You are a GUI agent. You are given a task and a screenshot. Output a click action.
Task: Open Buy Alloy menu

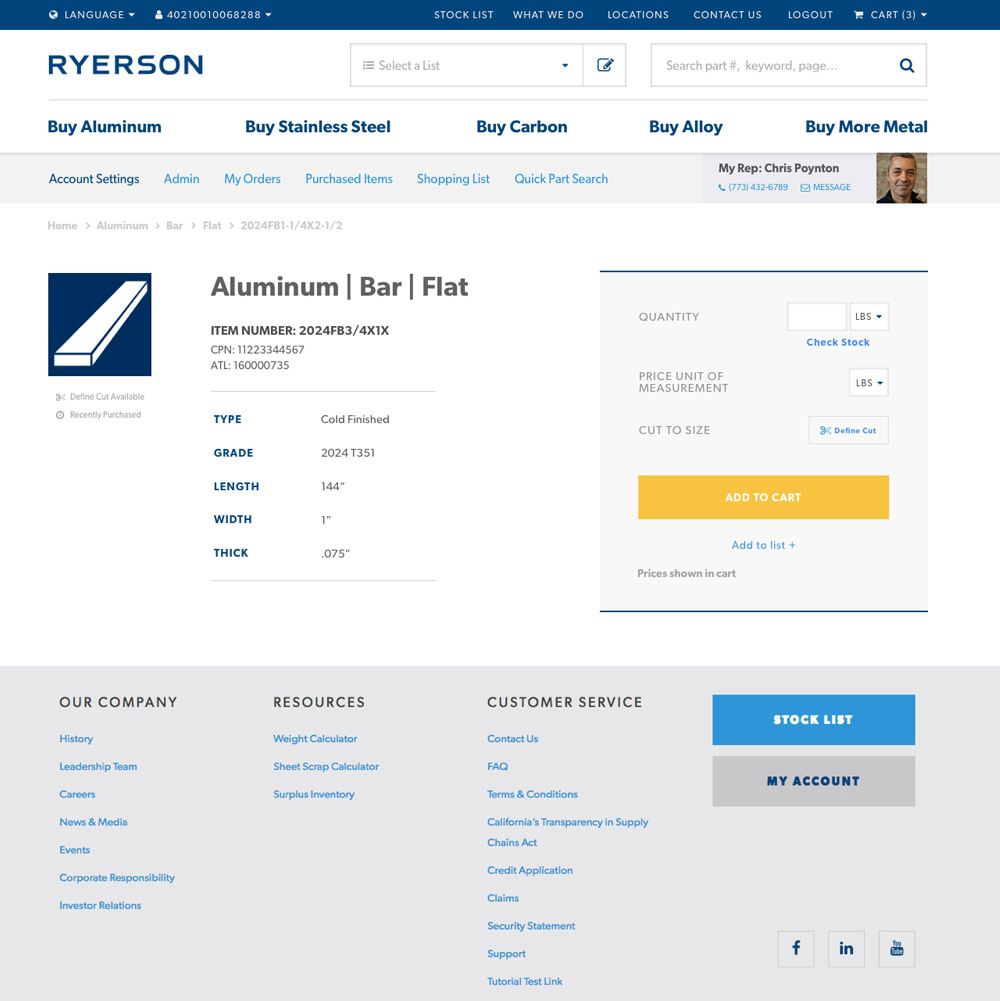click(685, 126)
